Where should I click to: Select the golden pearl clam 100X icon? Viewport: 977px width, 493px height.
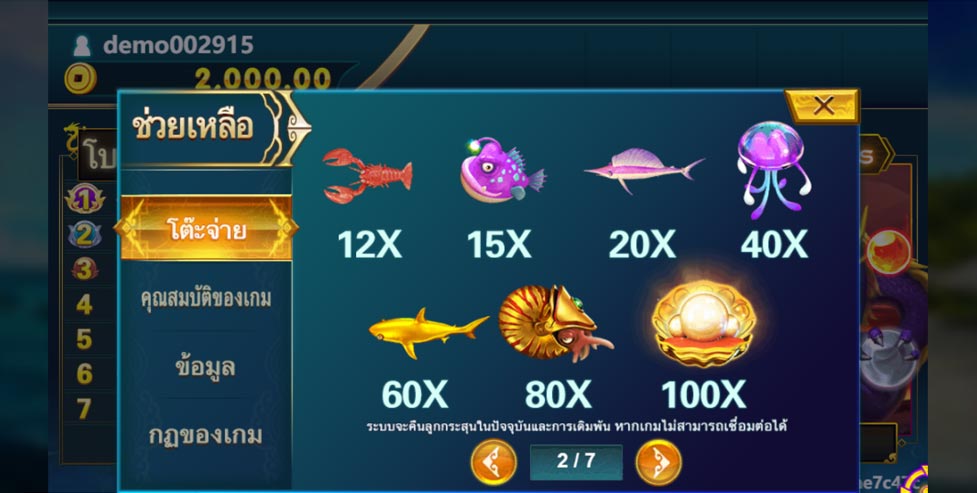[x=703, y=322]
